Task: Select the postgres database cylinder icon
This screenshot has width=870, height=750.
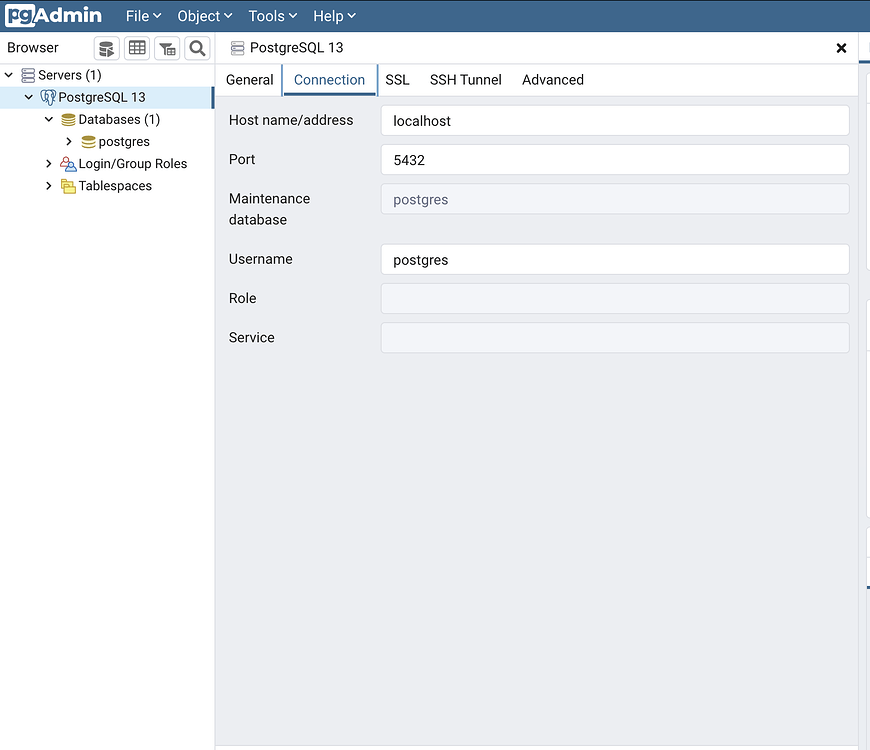Action: click(88, 141)
